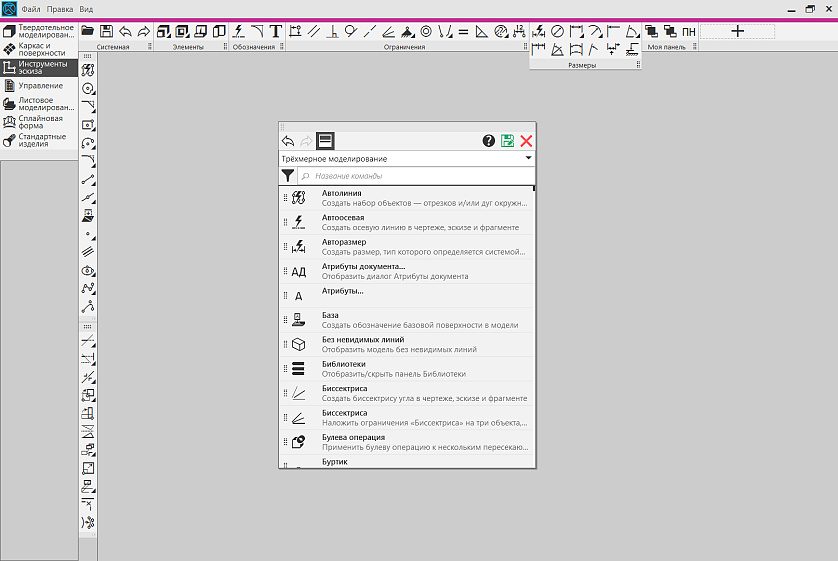838x561 pixels.
Task: Click the Название команды search field
Action: tap(416, 176)
